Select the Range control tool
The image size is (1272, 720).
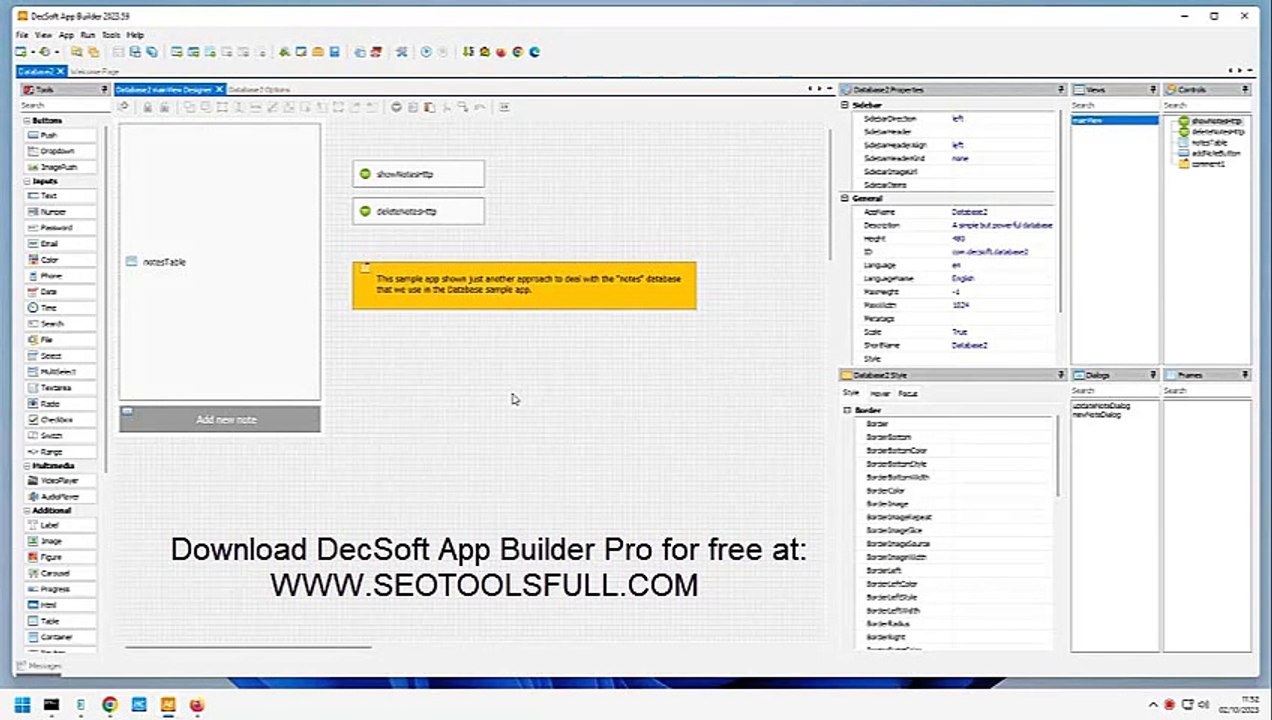[62, 452]
